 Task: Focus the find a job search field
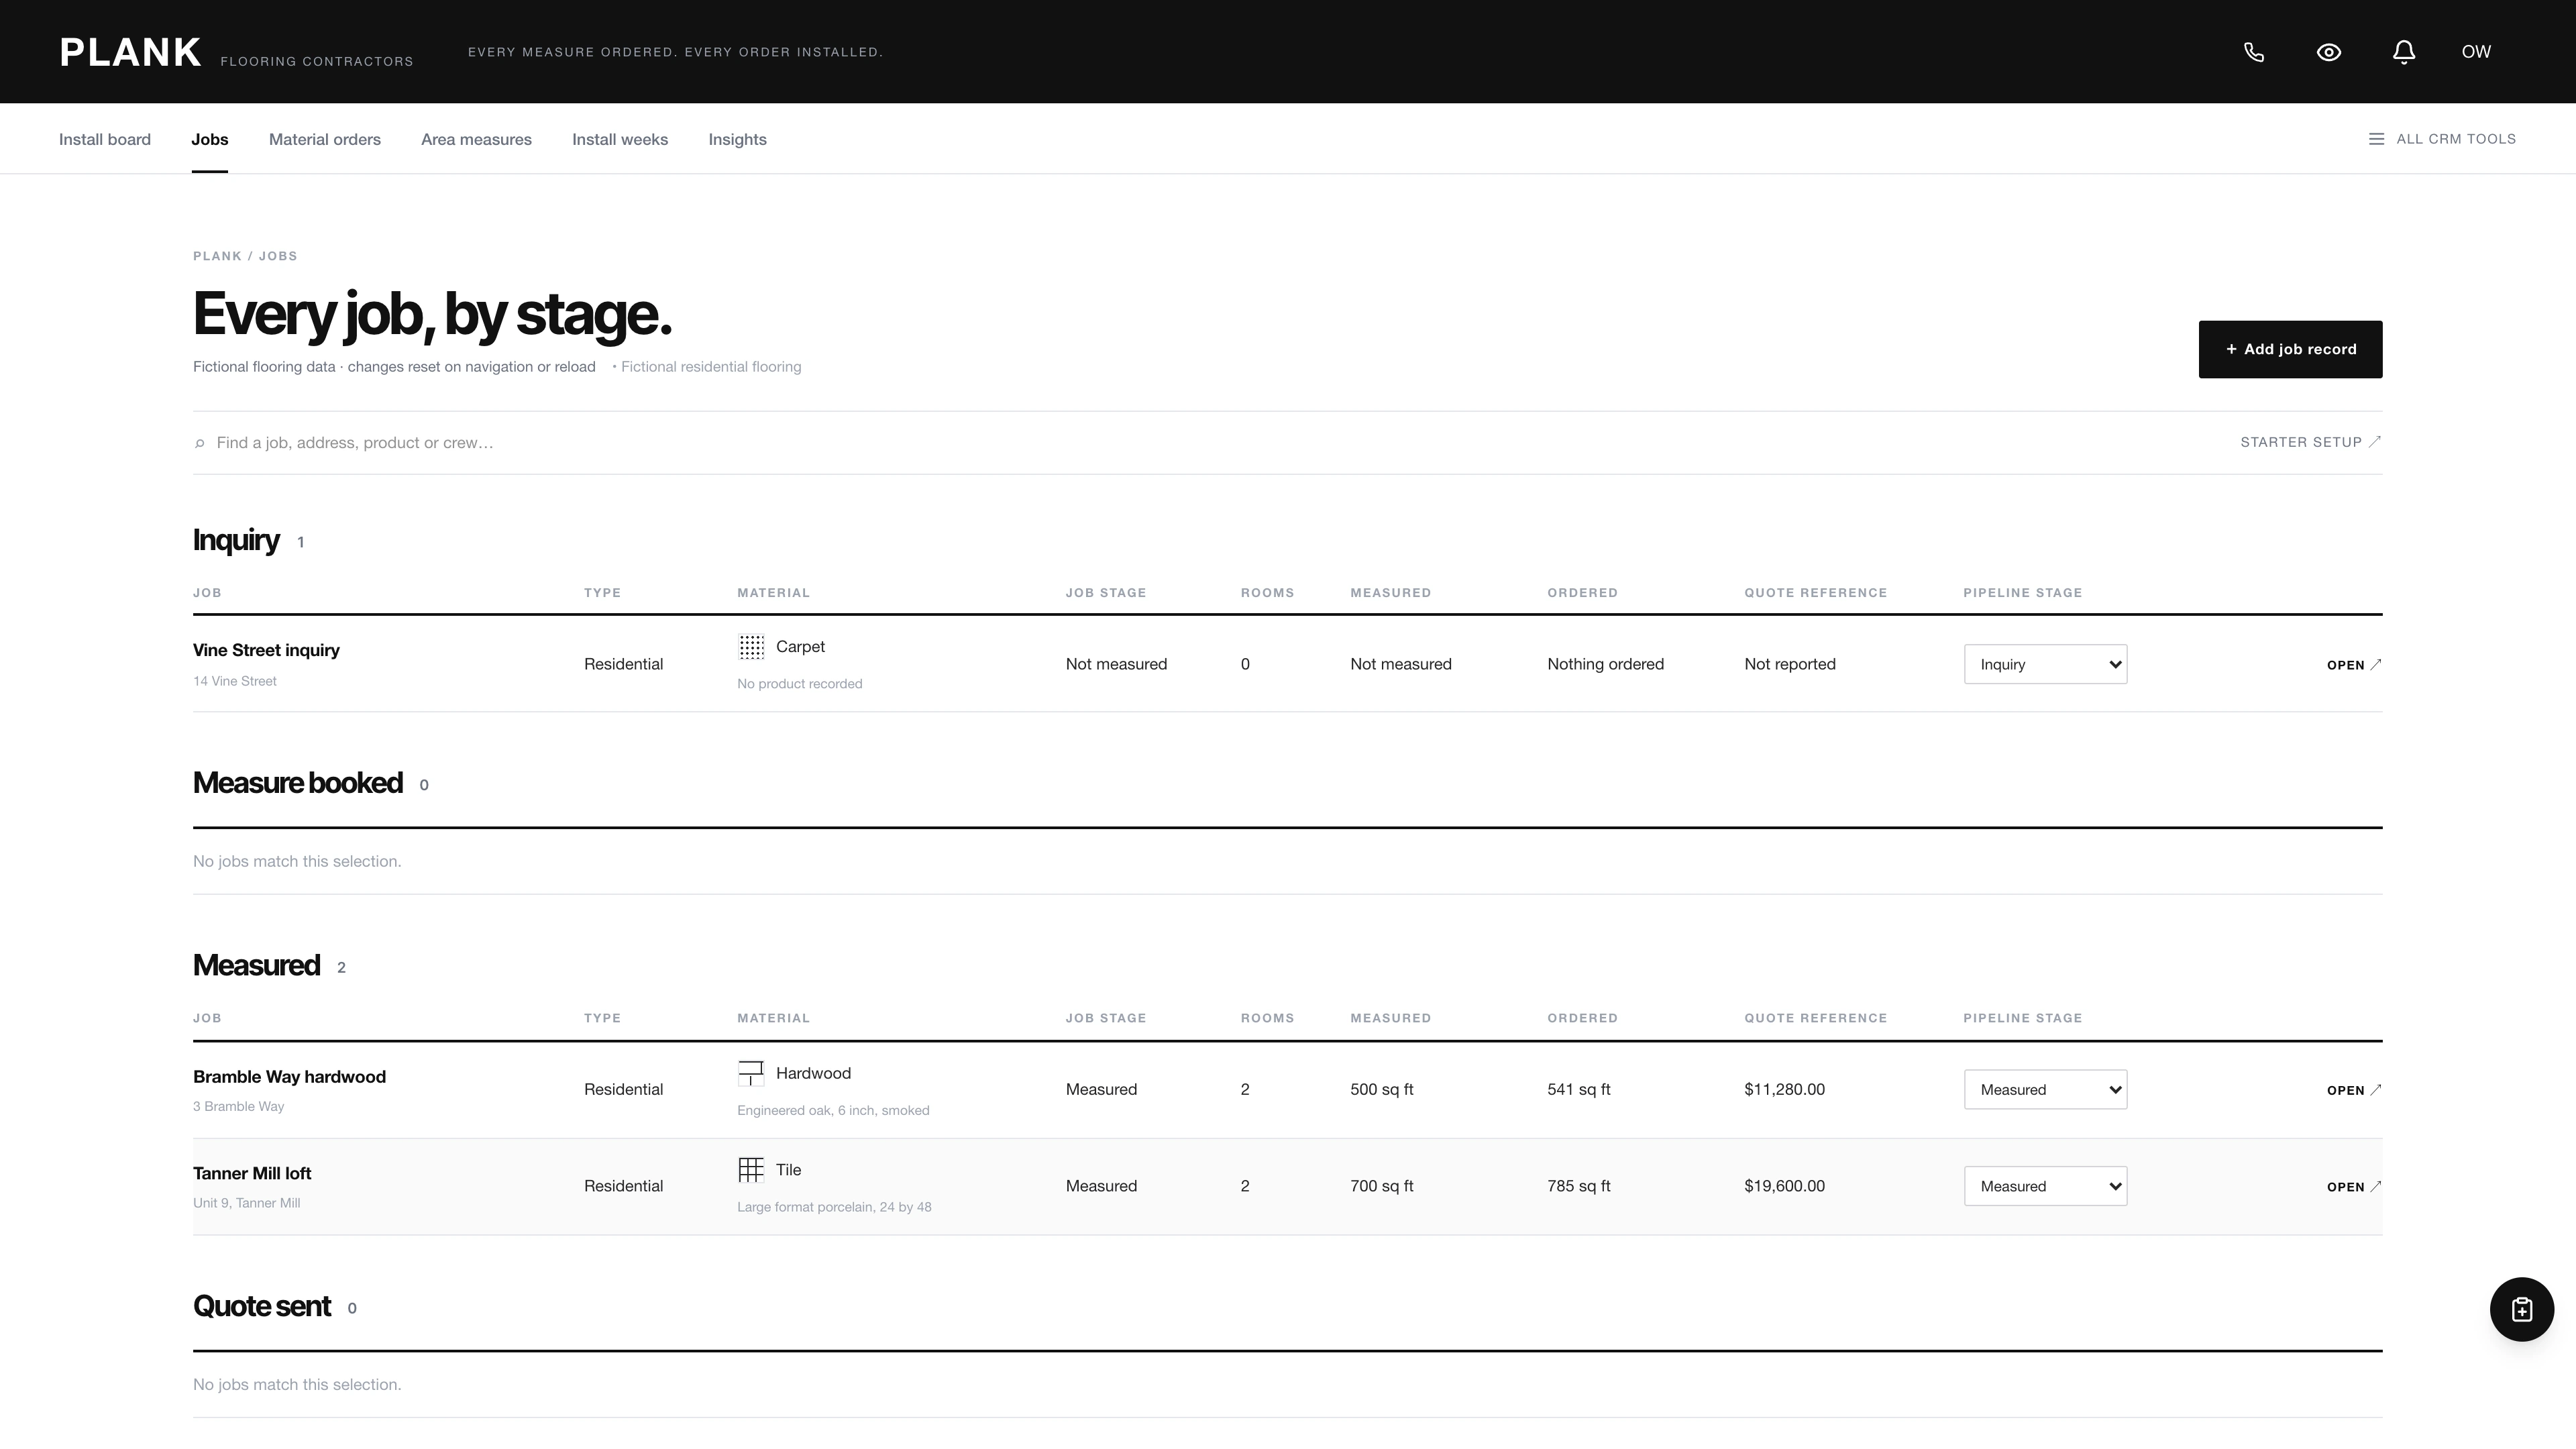[1200, 443]
